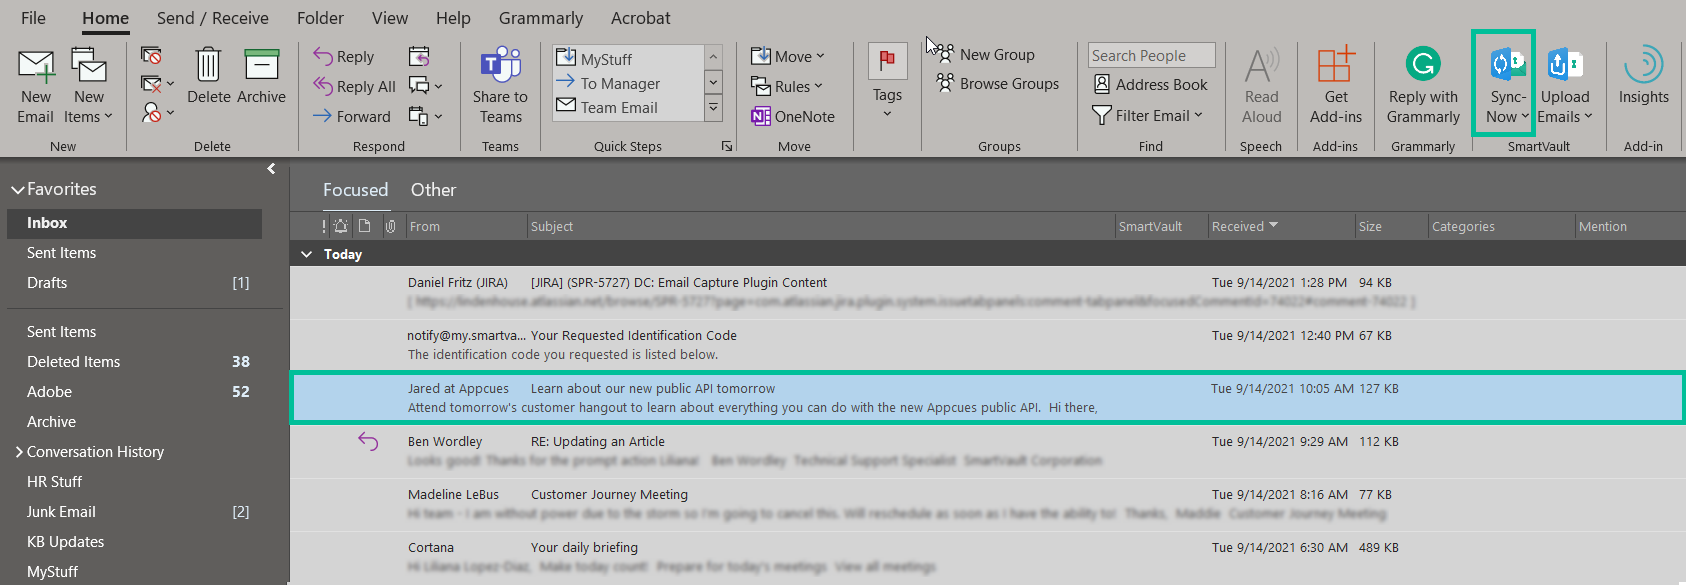Click the Reply All button
Viewport: 1686px width, 585px height.
click(x=355, y=87)
